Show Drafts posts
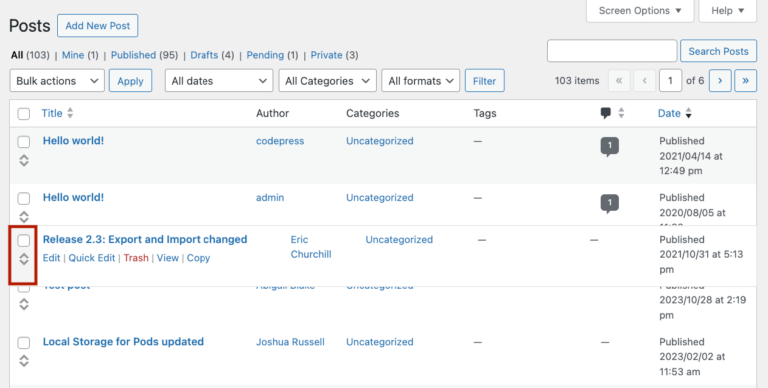 coord(204,55)
